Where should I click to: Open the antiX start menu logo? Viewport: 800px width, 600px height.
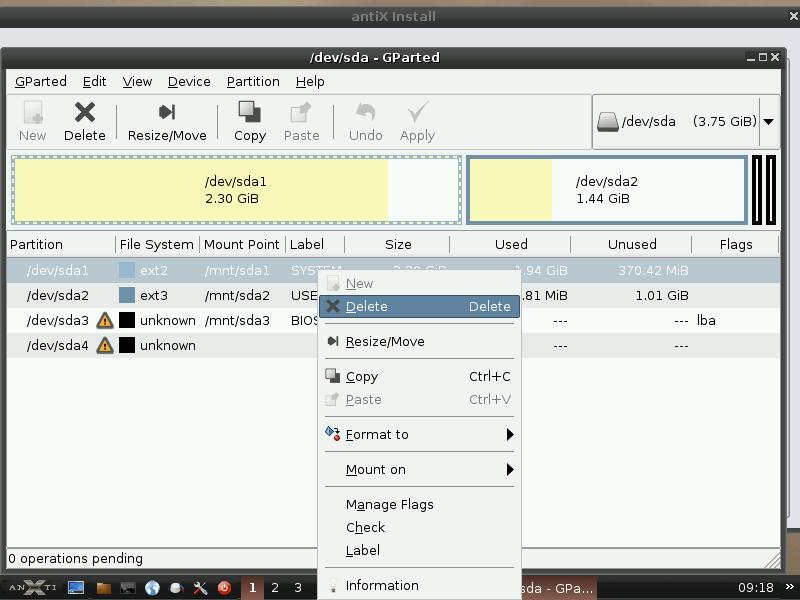[33, 588]
